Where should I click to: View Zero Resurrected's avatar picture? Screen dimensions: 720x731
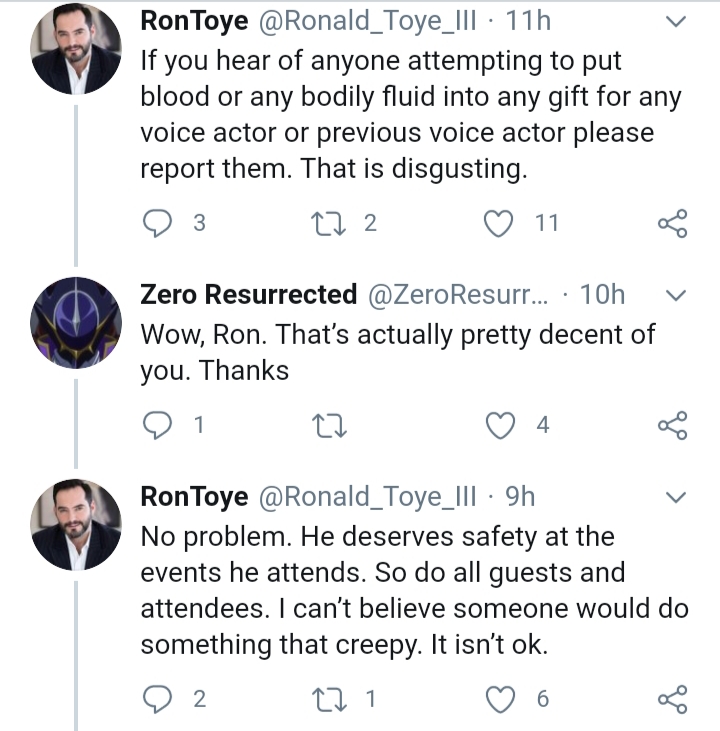(76, 323)
